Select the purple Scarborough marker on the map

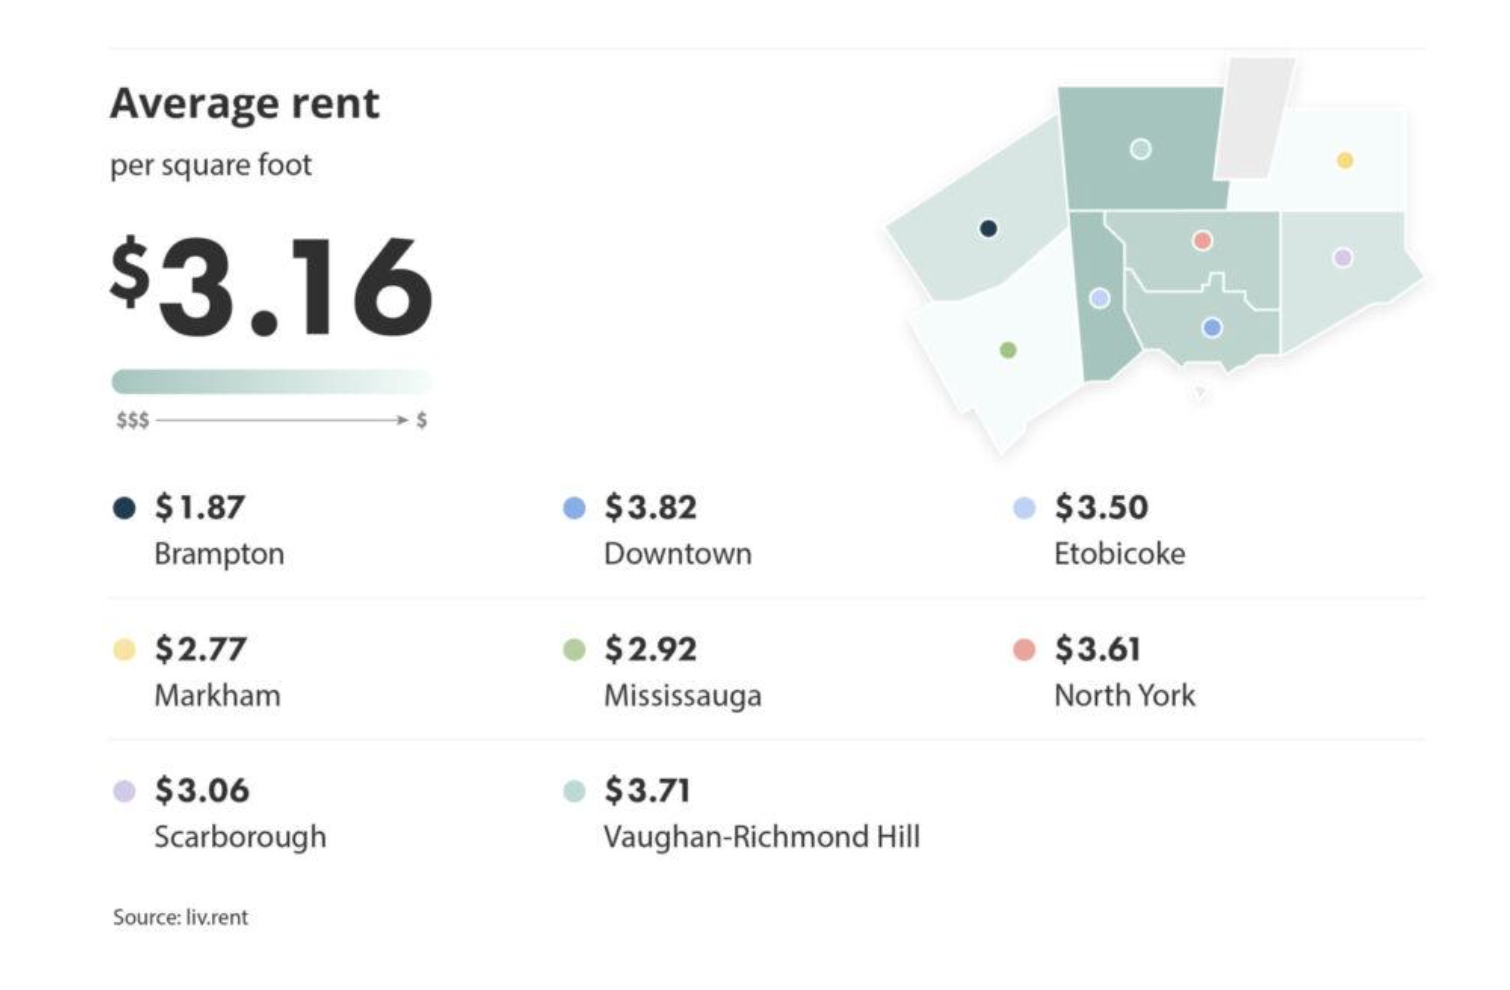click(1343, 257)
